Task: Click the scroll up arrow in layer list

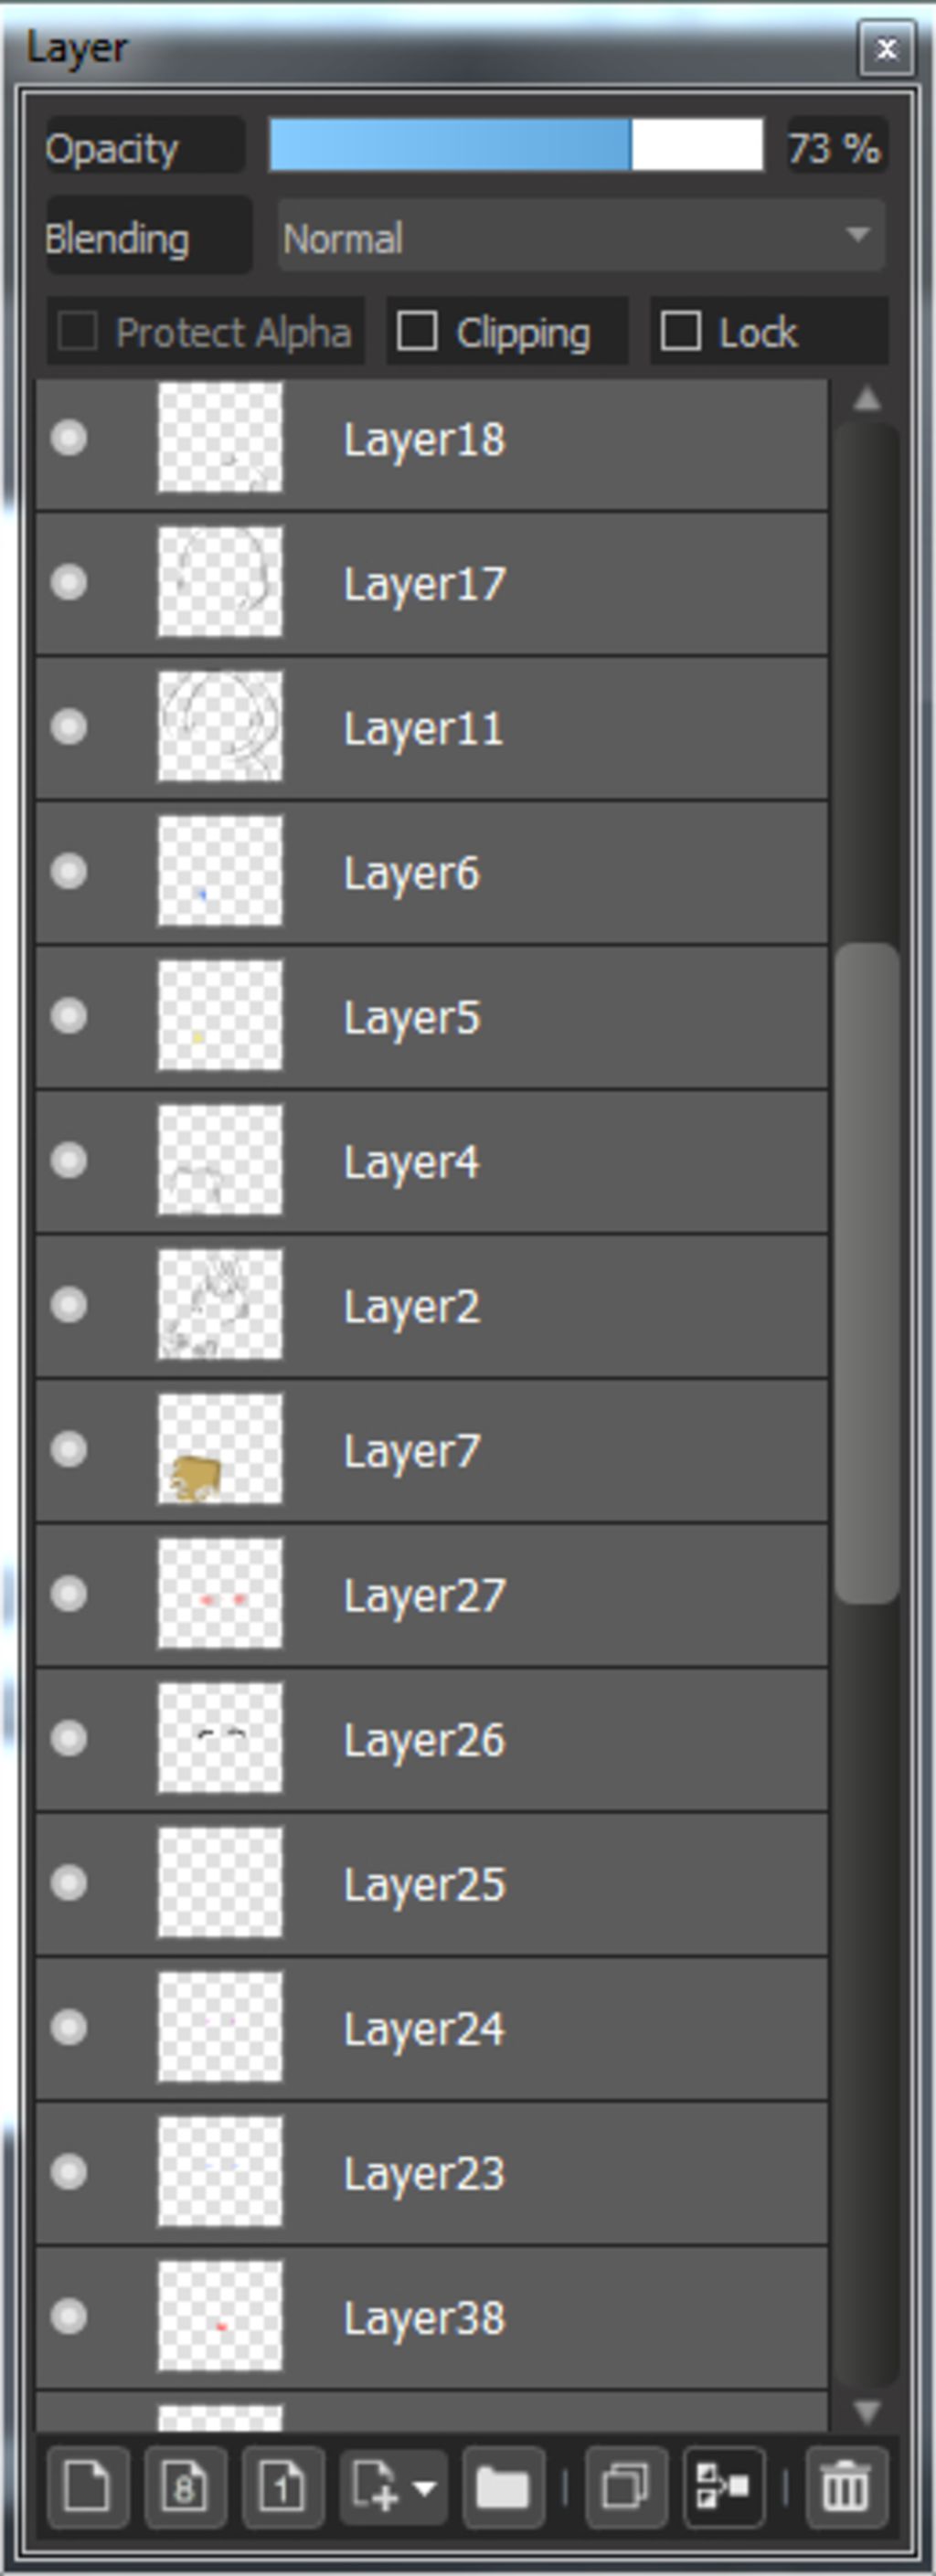Action: tap(867, 399)
